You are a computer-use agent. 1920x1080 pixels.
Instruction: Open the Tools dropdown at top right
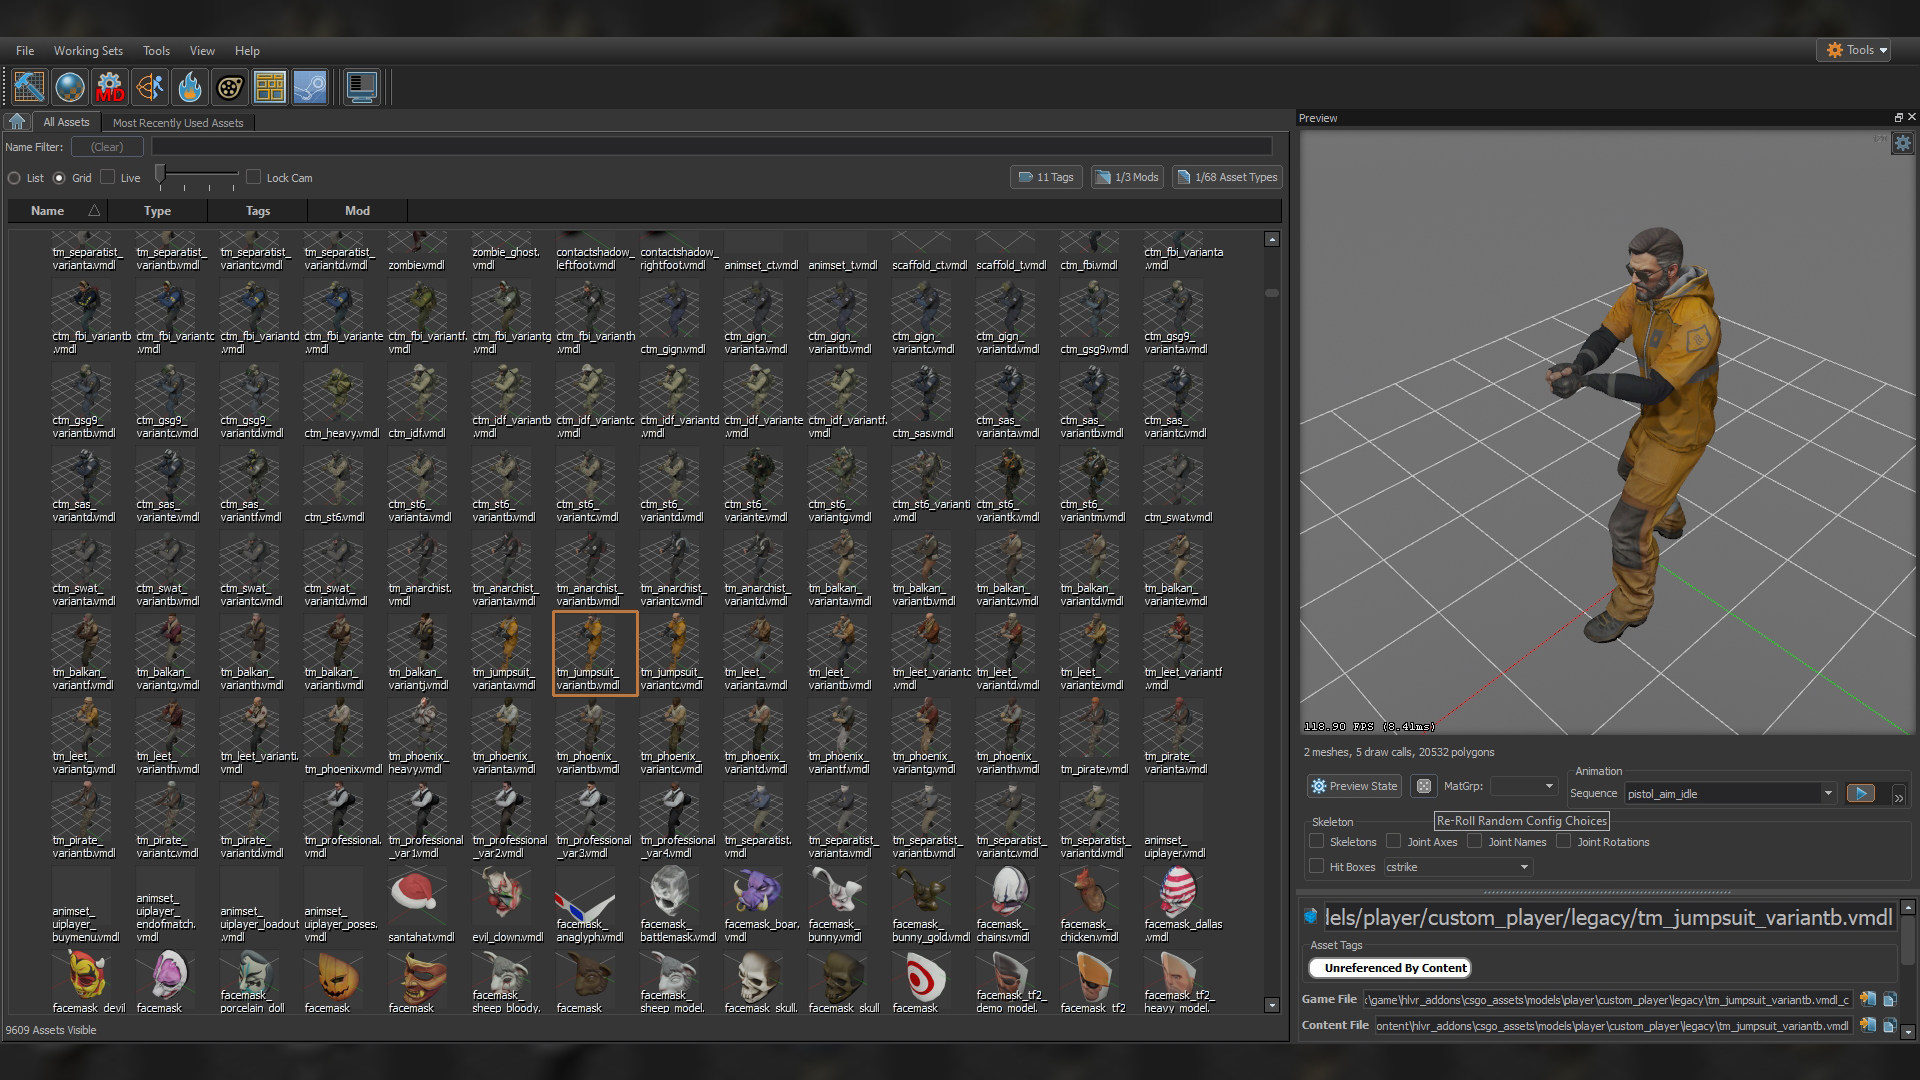(1855, 50)
